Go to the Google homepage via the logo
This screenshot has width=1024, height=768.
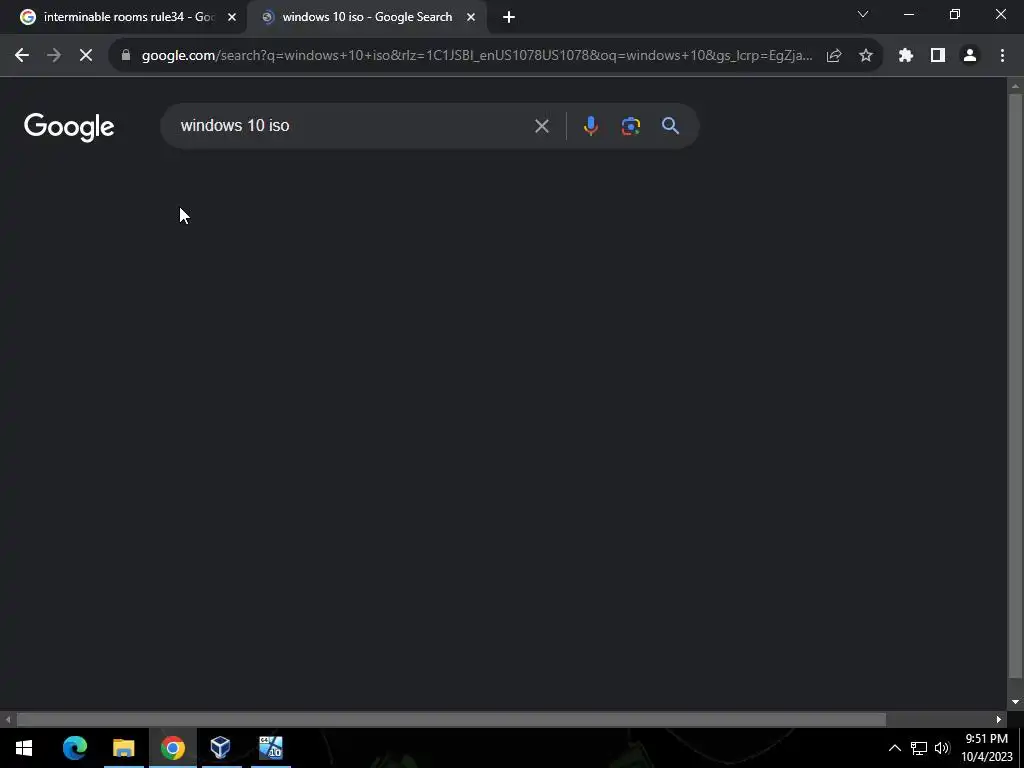pyautogui.click(x=69, y=127)
